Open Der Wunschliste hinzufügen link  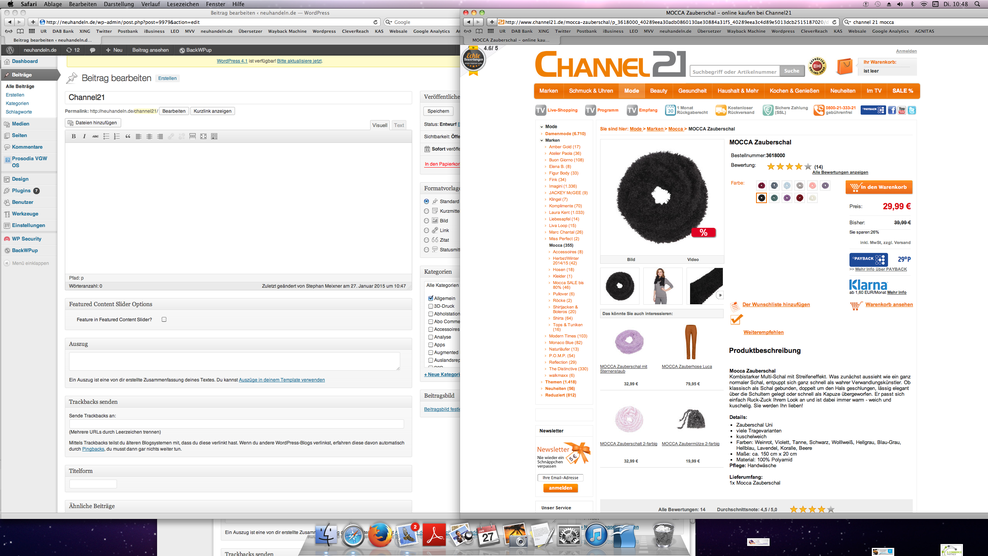click(x=776, y=304)
